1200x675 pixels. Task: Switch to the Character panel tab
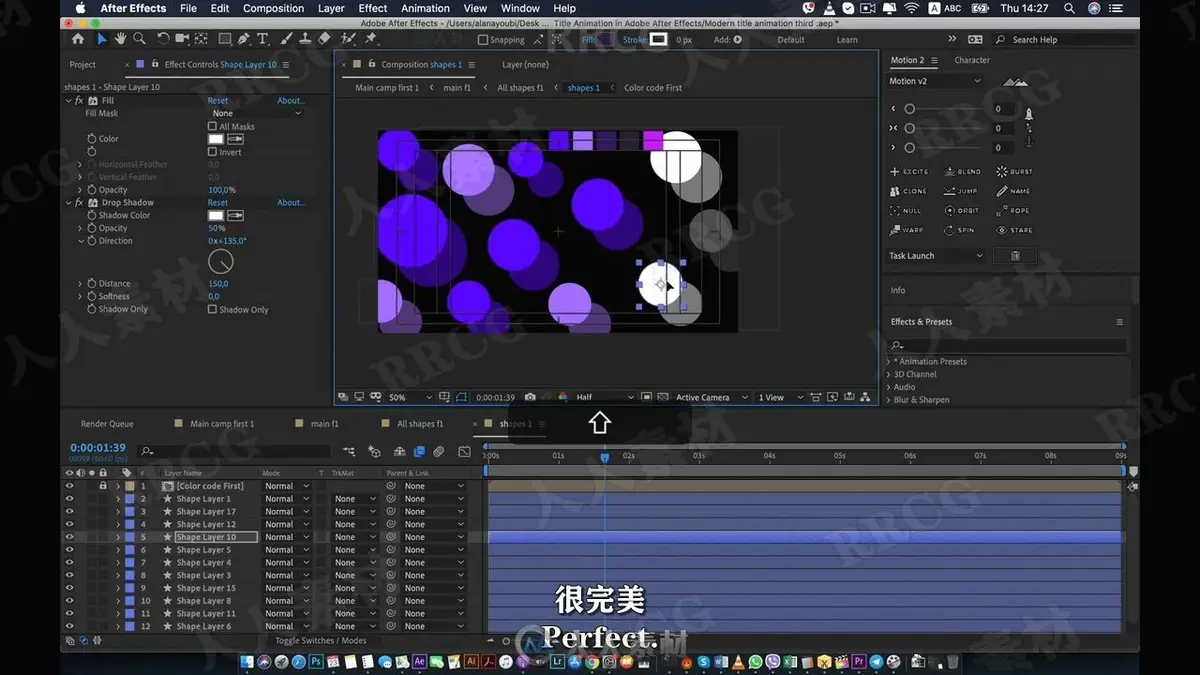(972, 60)
